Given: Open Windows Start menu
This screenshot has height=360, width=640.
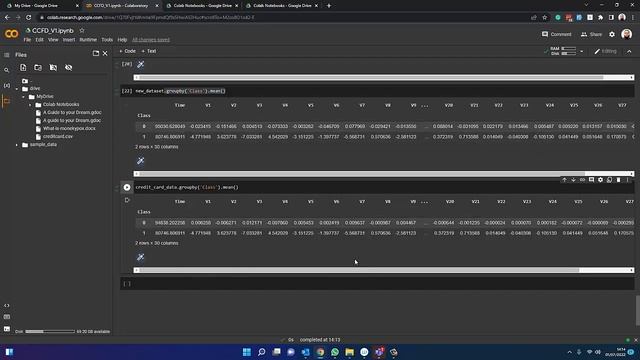Looking at the screenshot, I should pyautogui.click(x=247, y=352).
